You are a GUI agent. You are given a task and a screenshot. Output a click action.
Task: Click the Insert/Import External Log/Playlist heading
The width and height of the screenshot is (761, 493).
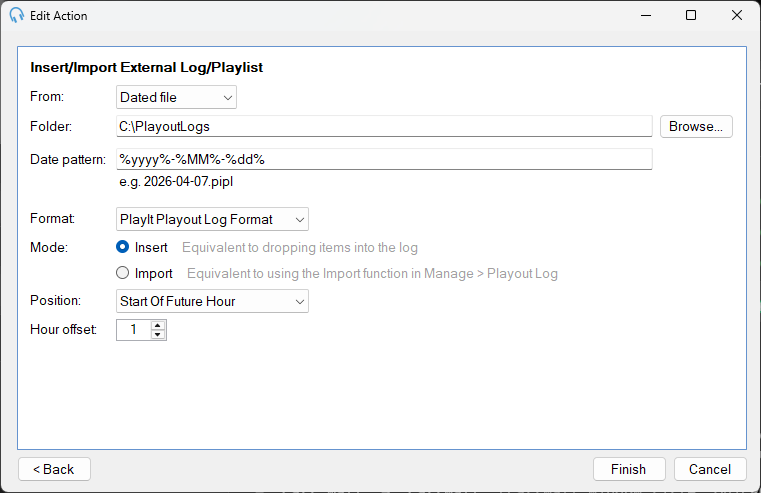147,67
